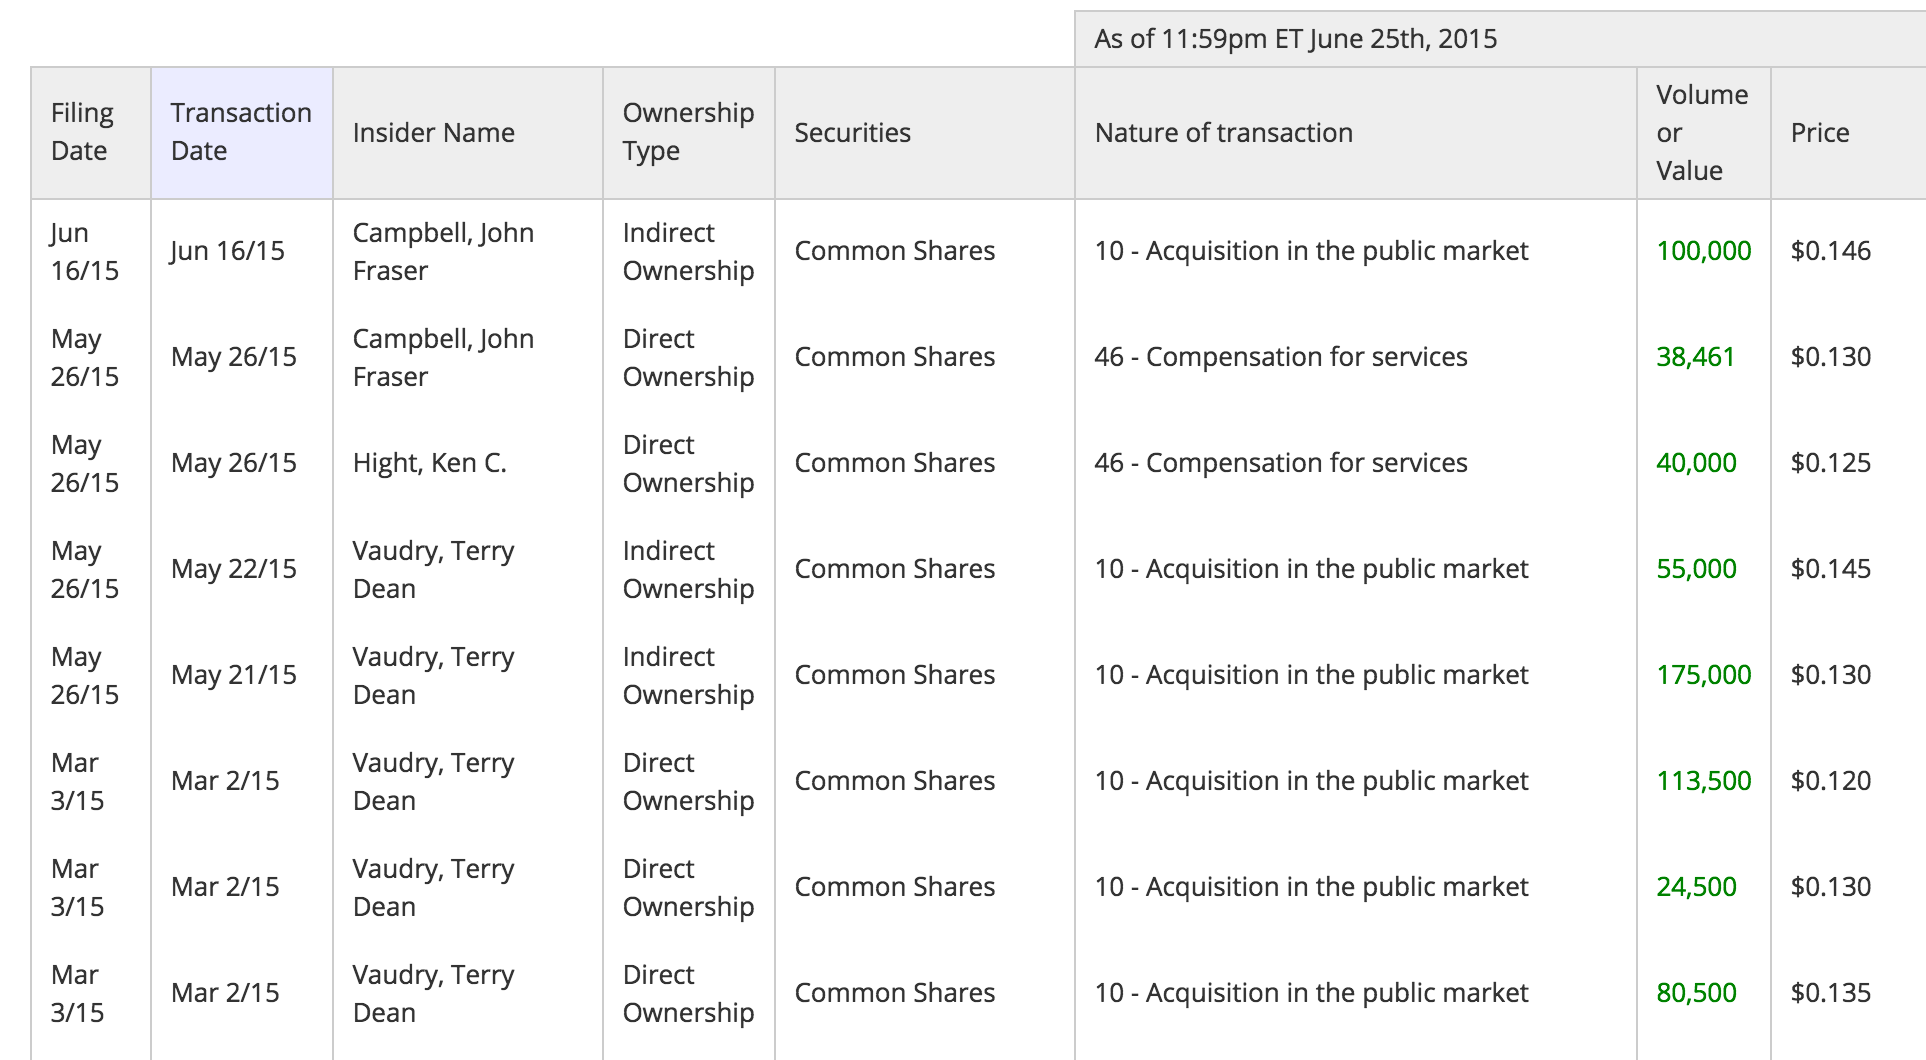Image resolution: width=1926 pixels, height=1060 pixels.
Task: Click Campbell, John Fraser in Jun 16/15 row
Action: (443, 251)
